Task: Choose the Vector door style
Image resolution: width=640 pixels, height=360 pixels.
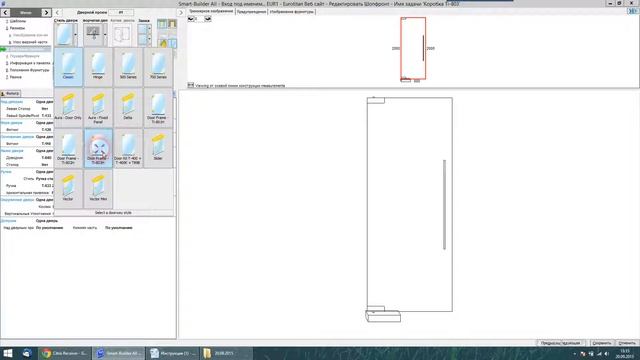Action: tap(68, 189)
